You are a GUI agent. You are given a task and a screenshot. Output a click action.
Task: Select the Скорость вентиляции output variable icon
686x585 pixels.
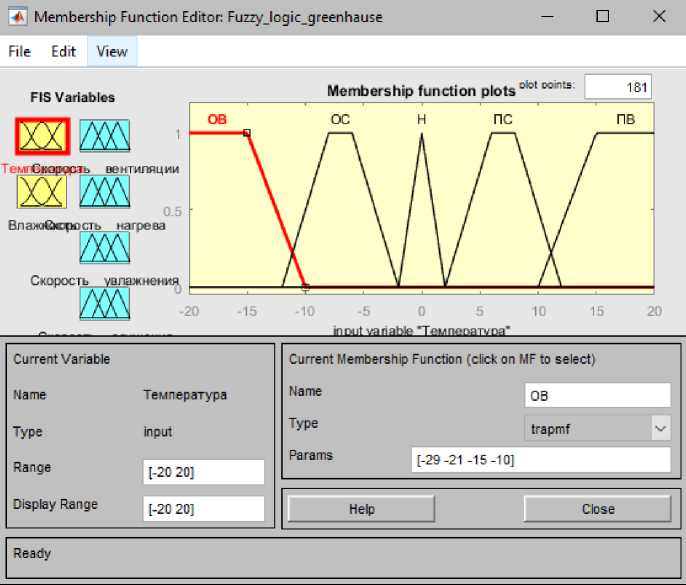[105, 136]
